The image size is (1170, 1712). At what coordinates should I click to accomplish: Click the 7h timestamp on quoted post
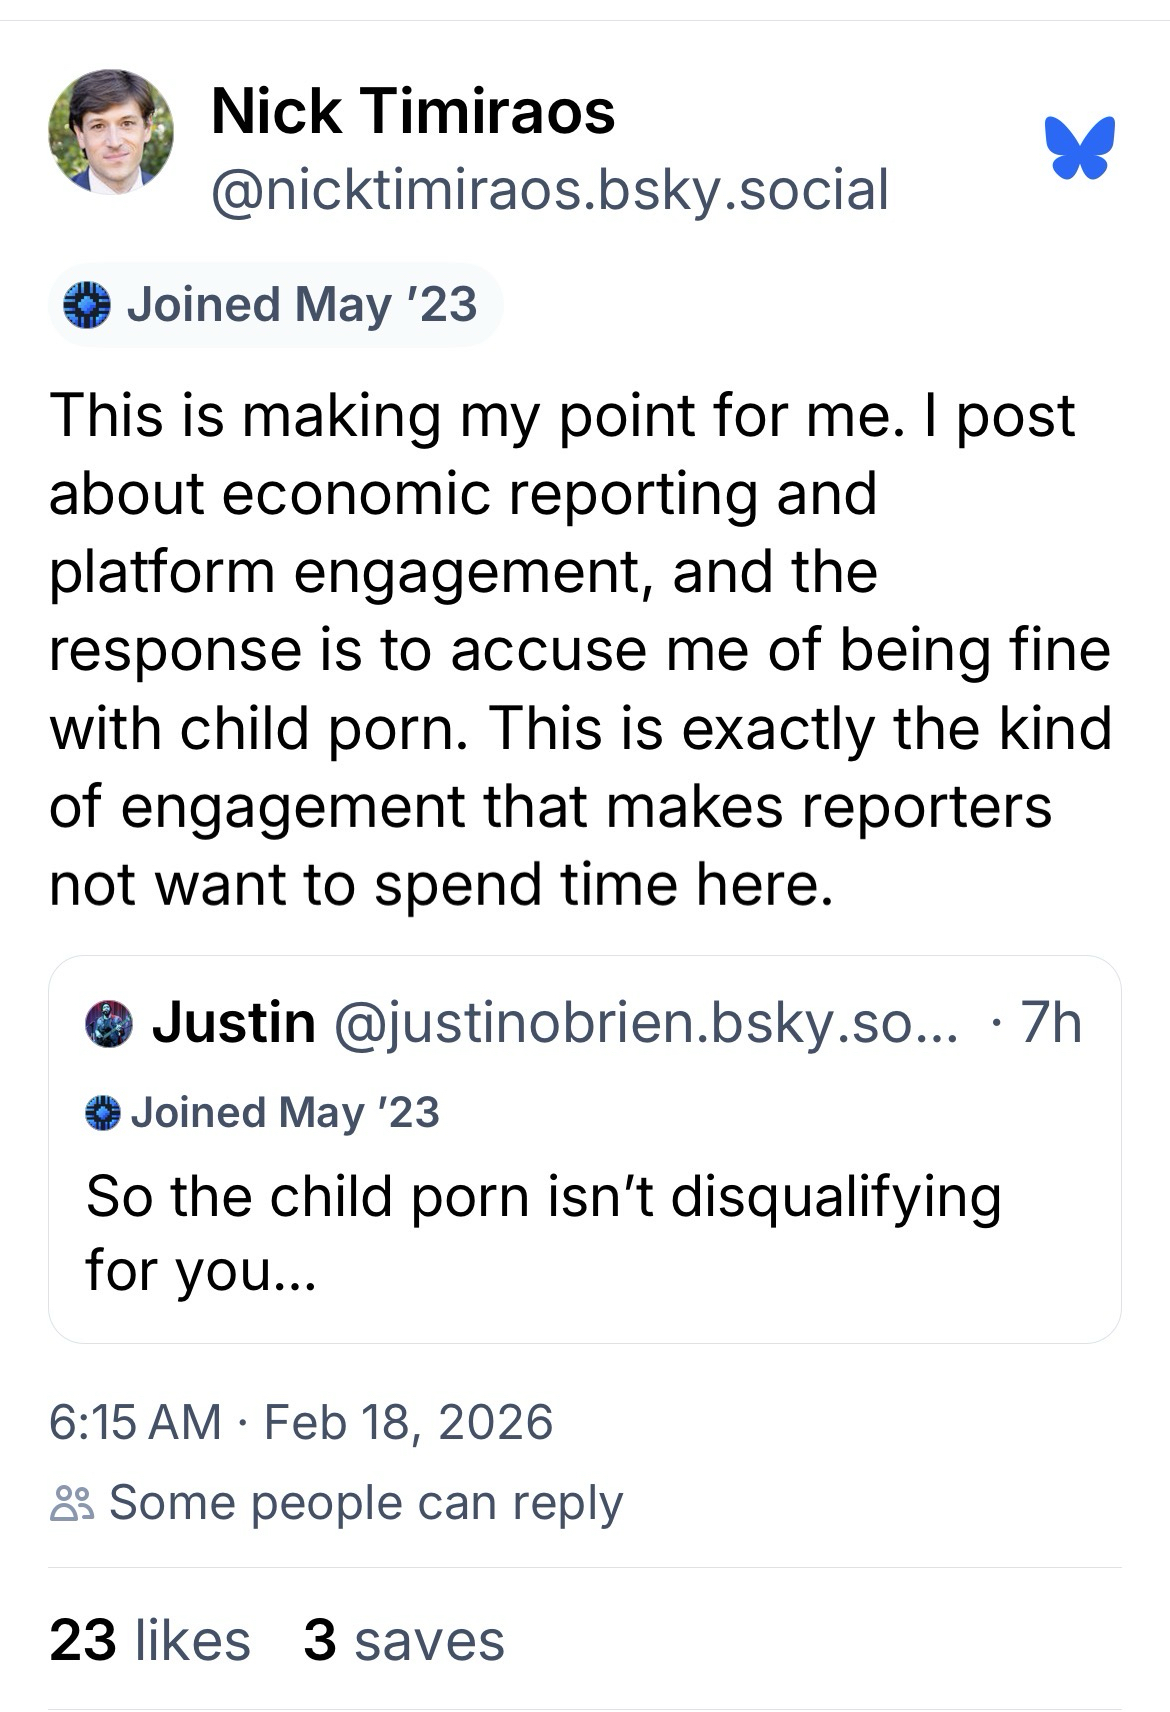(1051, 1023)
